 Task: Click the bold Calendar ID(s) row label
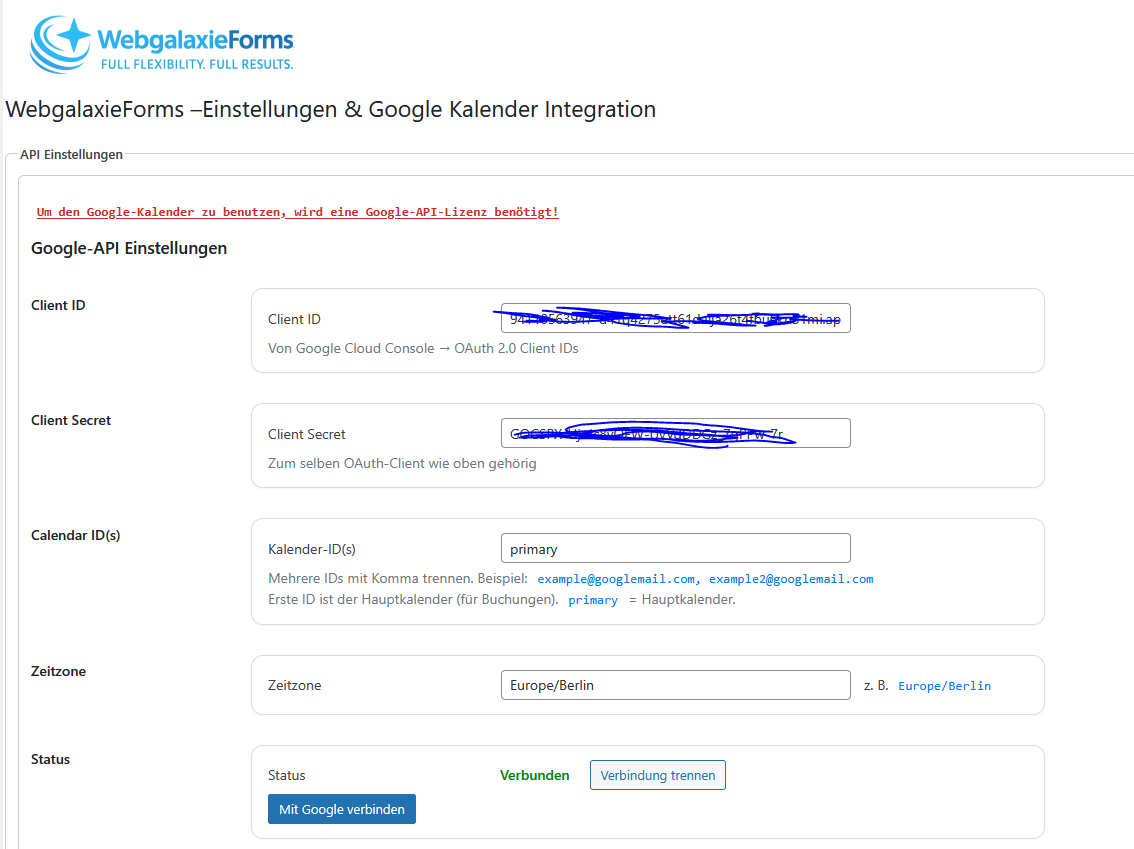(x=76, y=535)
